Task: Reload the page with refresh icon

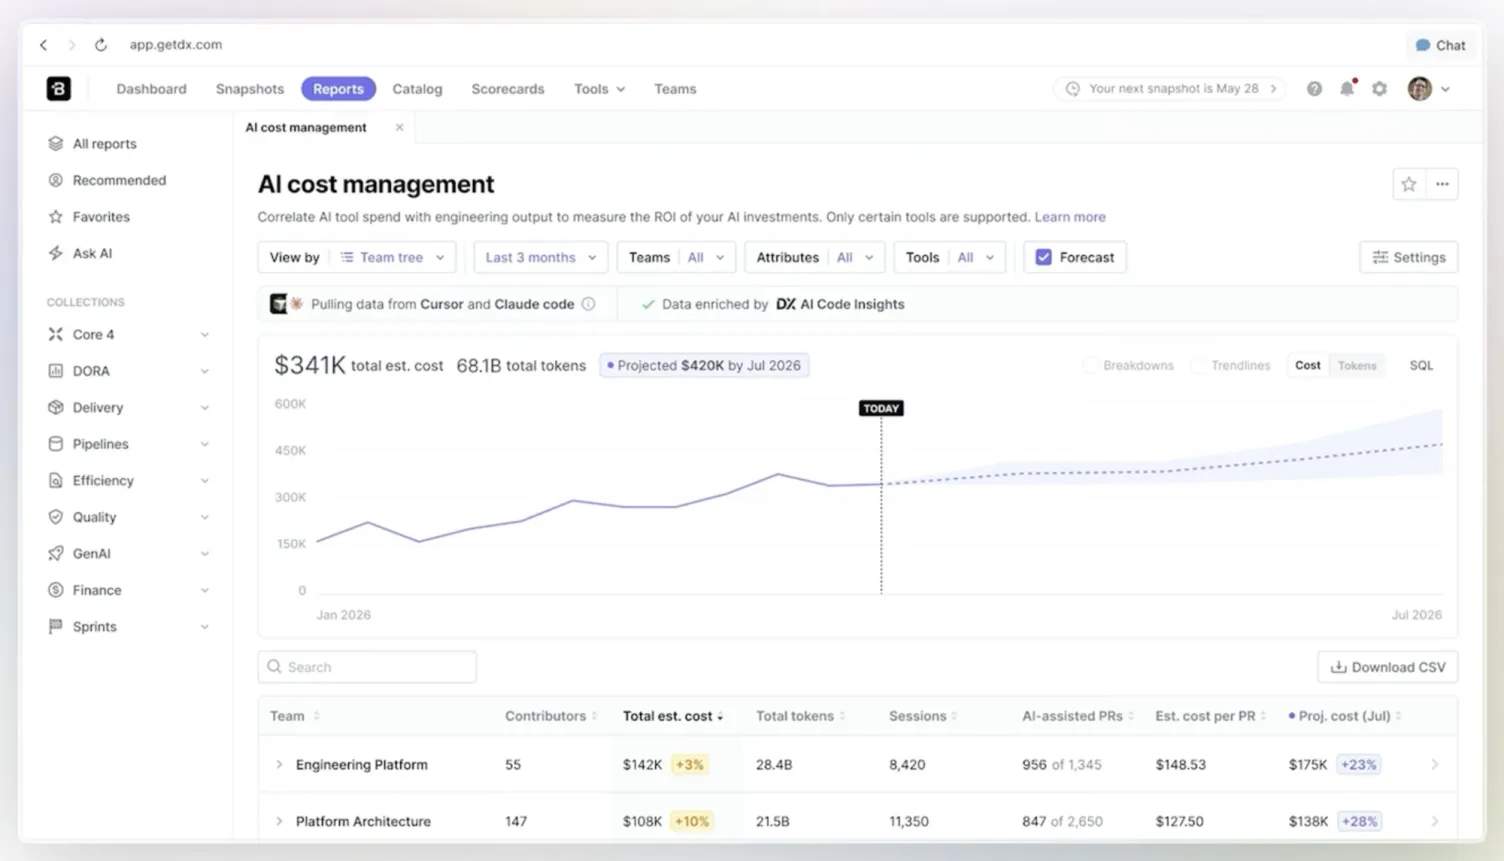Action: (x=101, y=45)
